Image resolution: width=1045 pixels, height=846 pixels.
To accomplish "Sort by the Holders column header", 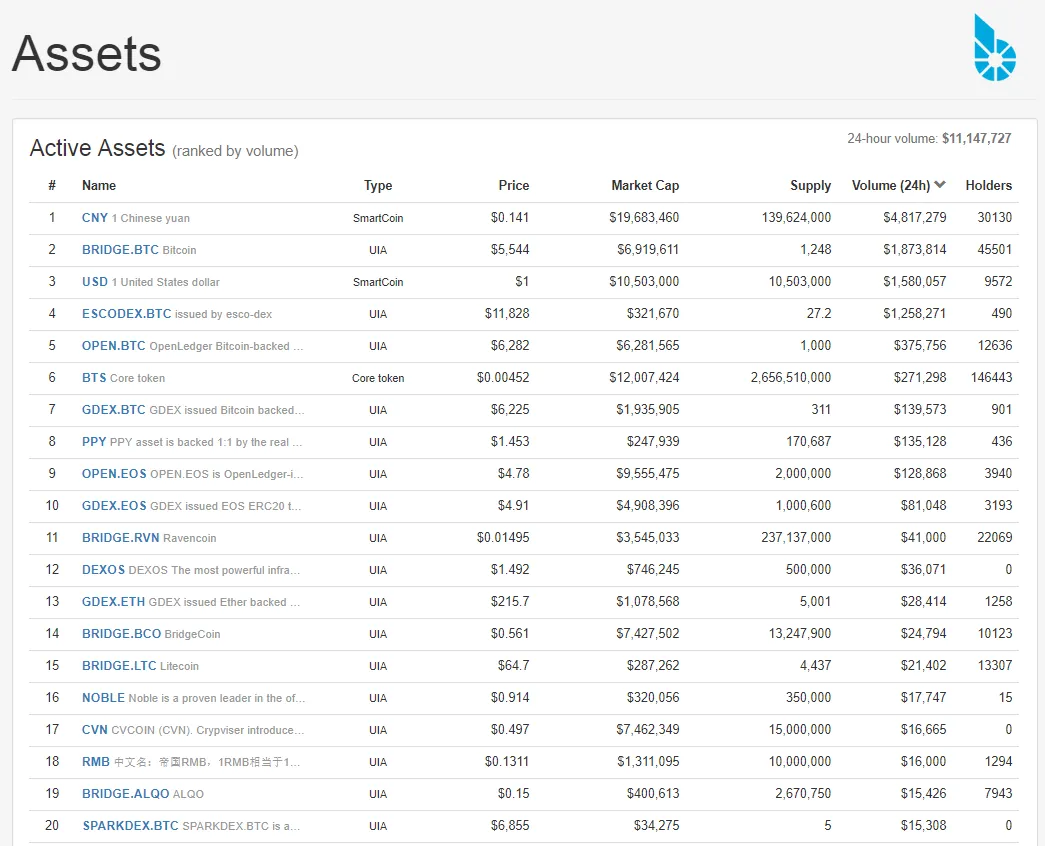I will [x=988, y=185].
